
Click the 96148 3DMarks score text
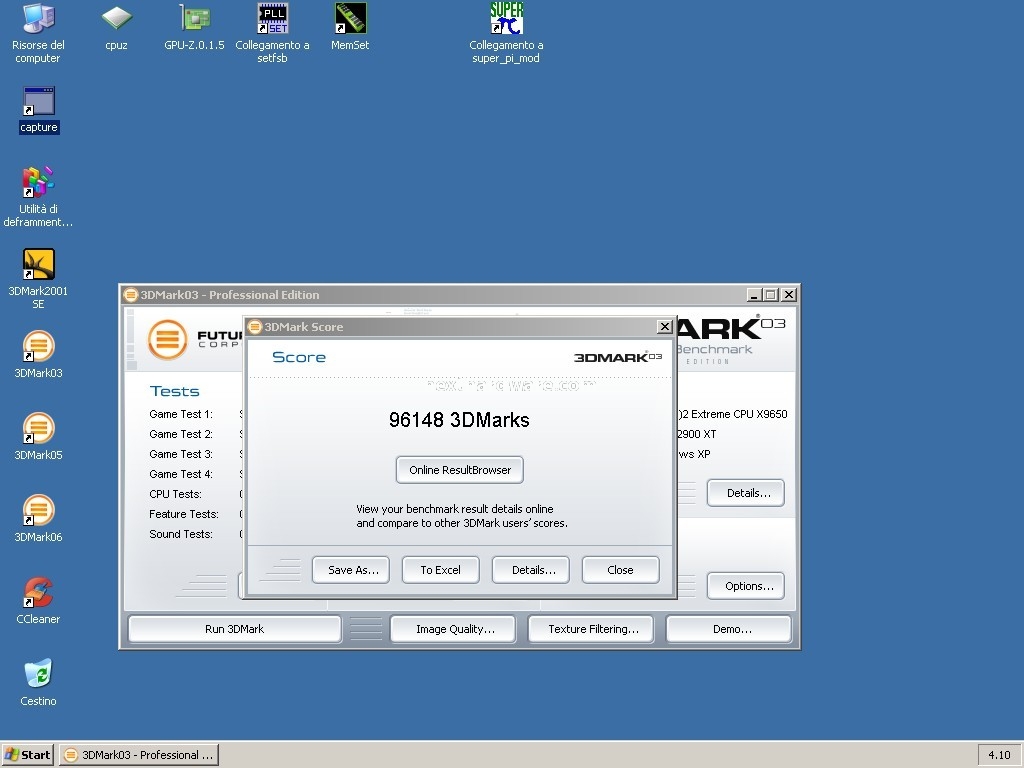coord(459,420)
